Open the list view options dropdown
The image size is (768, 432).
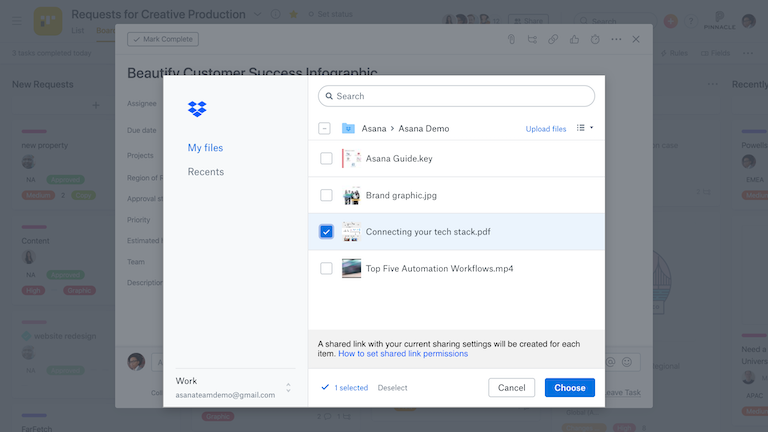pos(584,128)
